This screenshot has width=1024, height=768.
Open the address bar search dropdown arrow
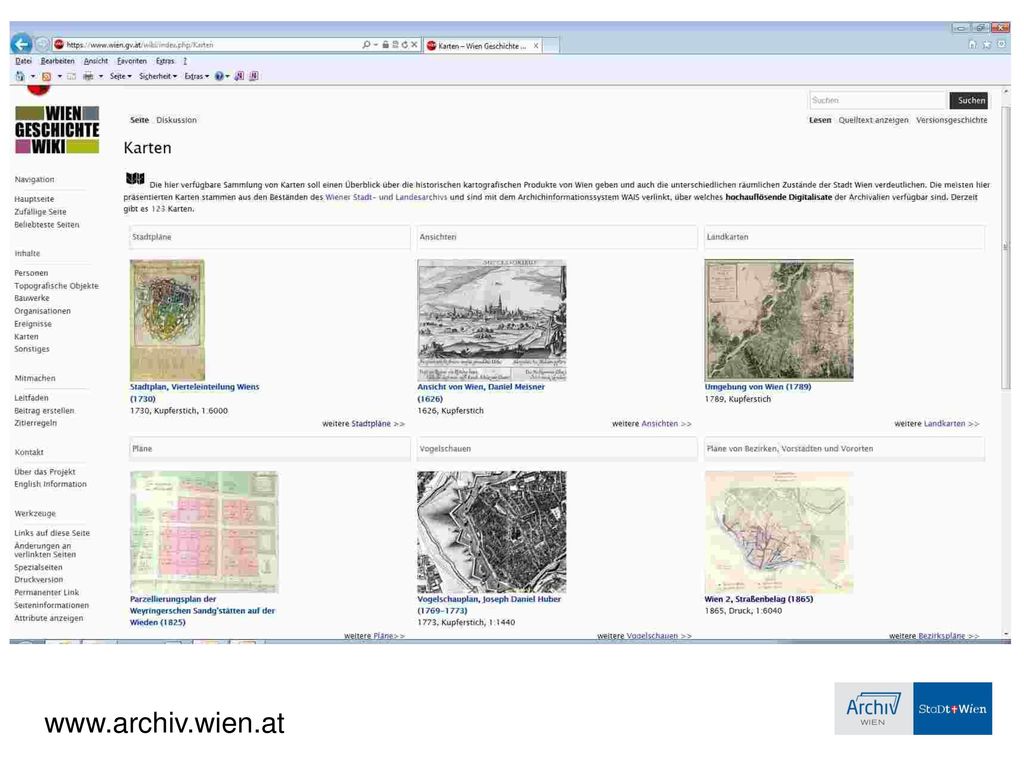[x=376, y=44]
